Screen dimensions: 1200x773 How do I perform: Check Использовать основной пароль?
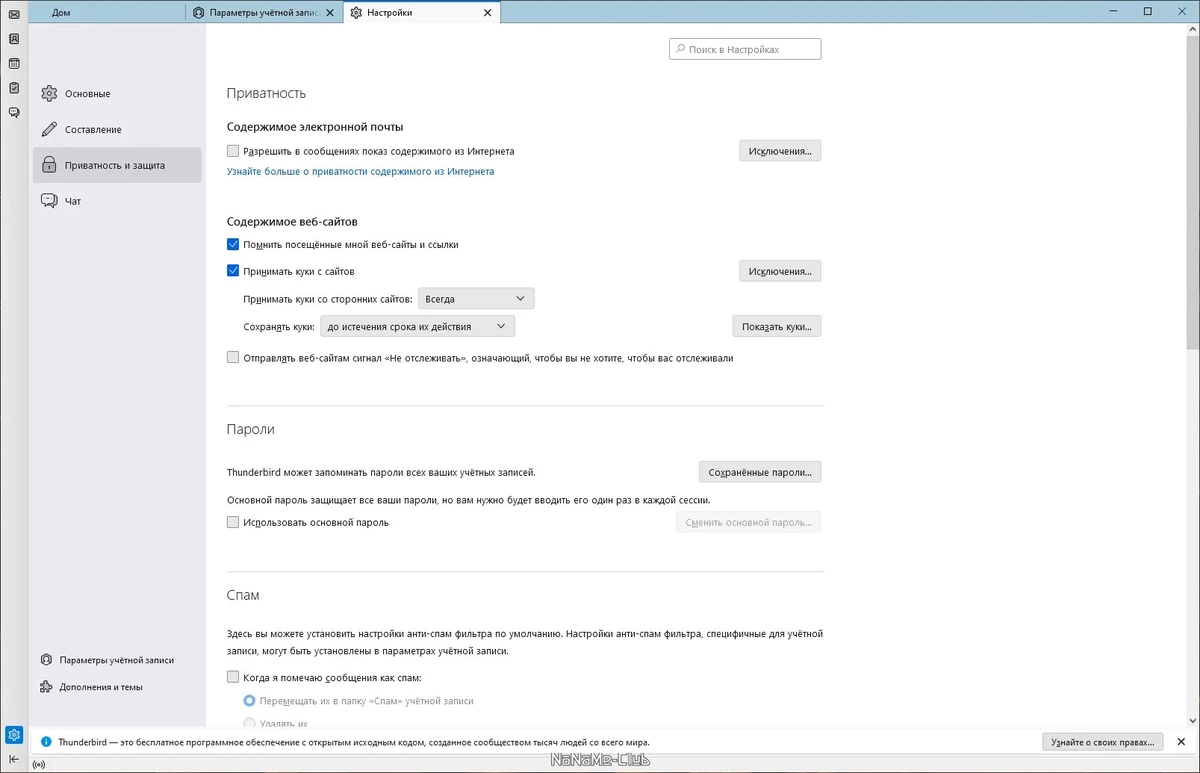[233, 522]
